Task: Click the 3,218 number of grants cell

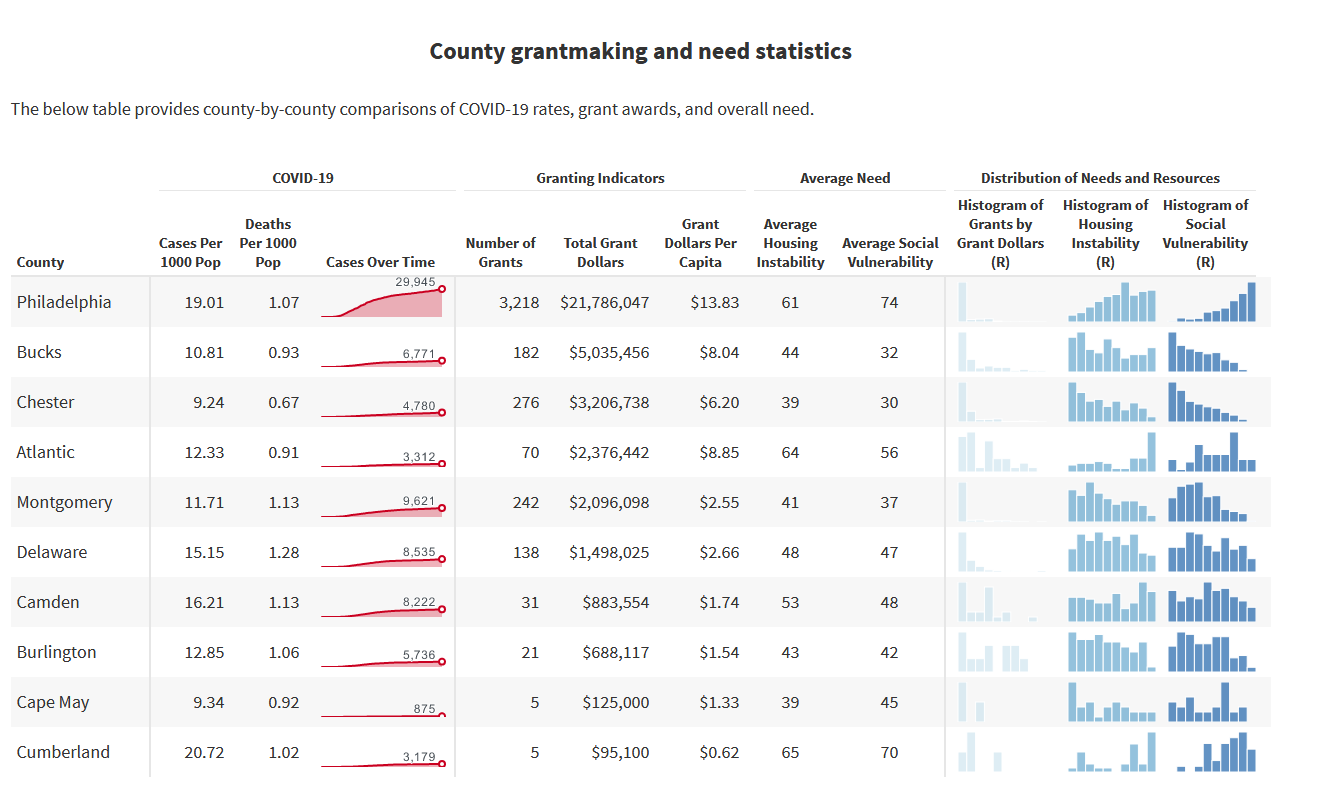Action: point(519,302)
